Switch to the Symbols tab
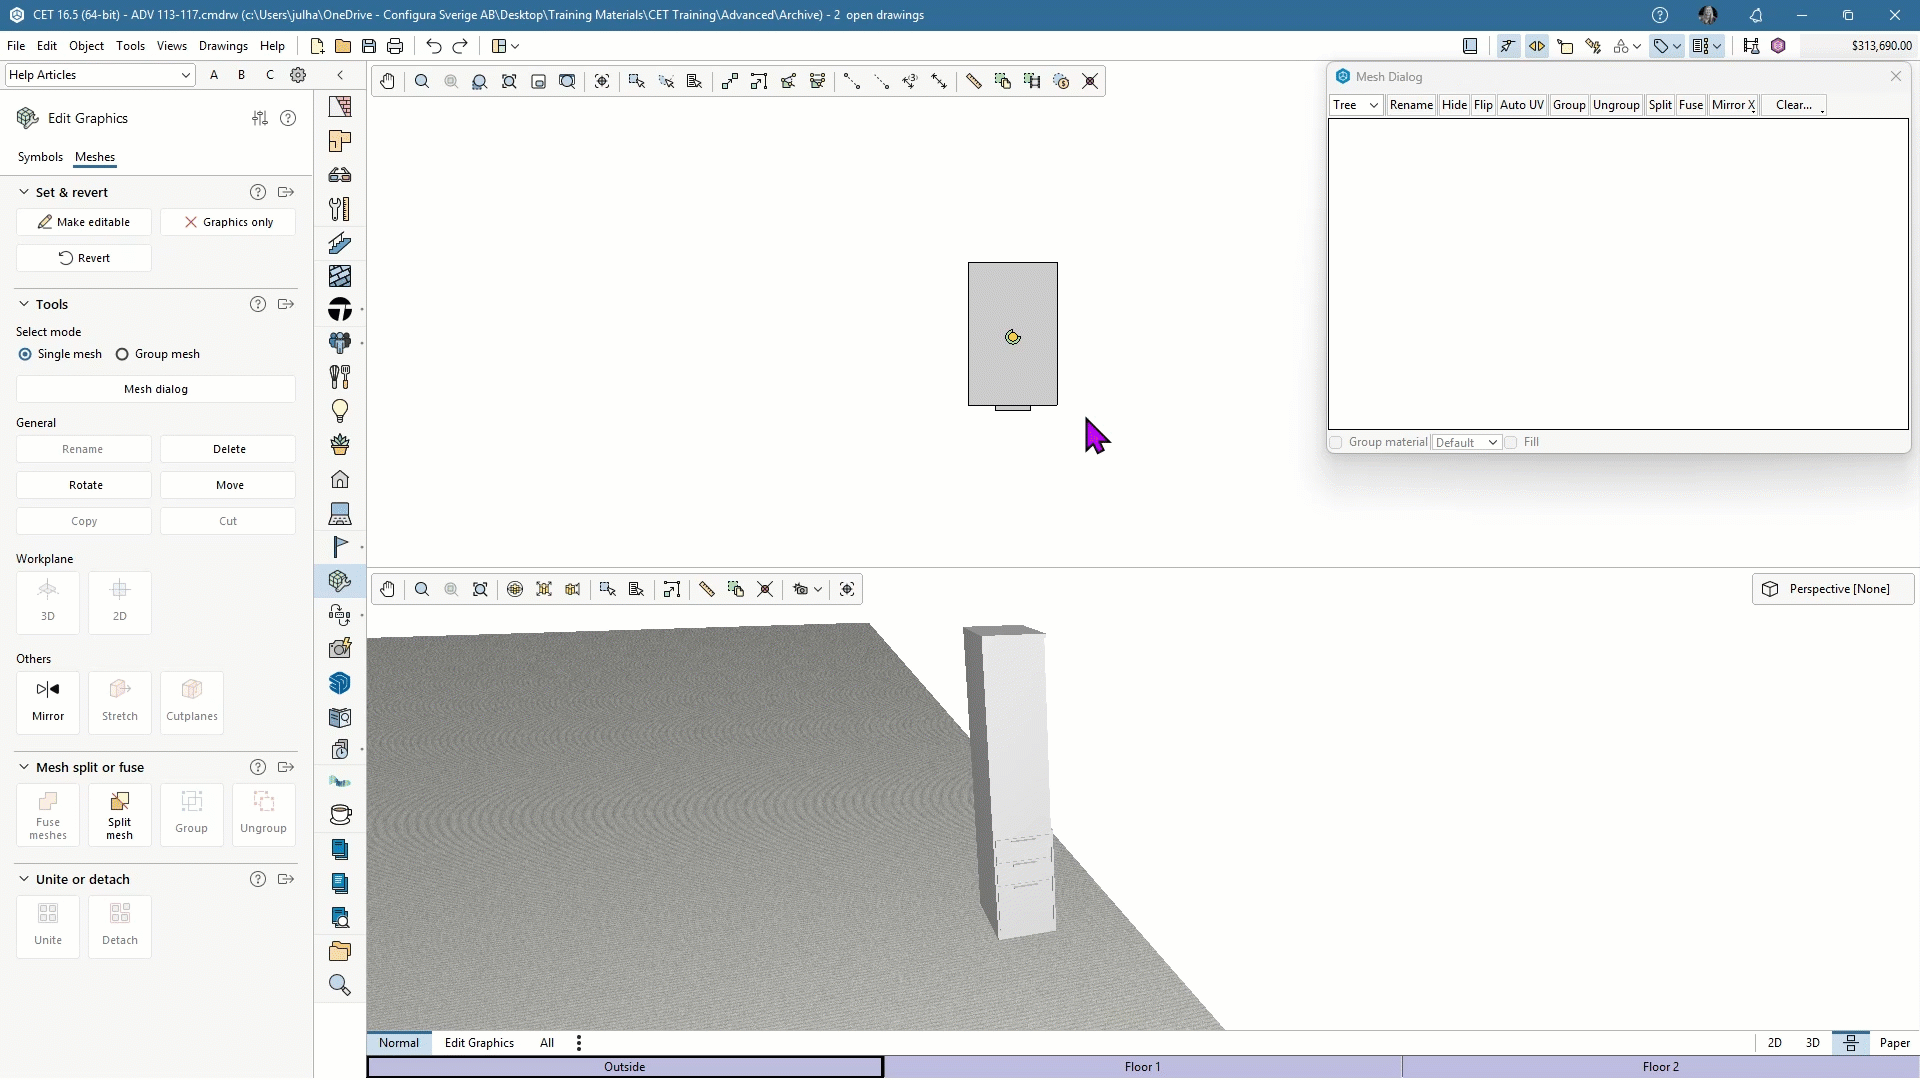 click(40, 157)
